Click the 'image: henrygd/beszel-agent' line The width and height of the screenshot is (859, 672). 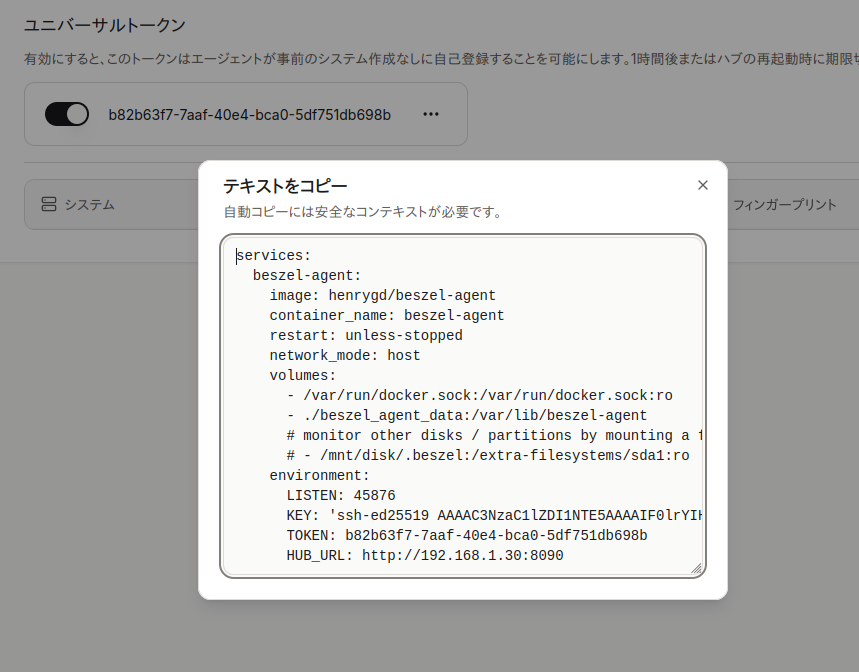click(x=382, y=296)
